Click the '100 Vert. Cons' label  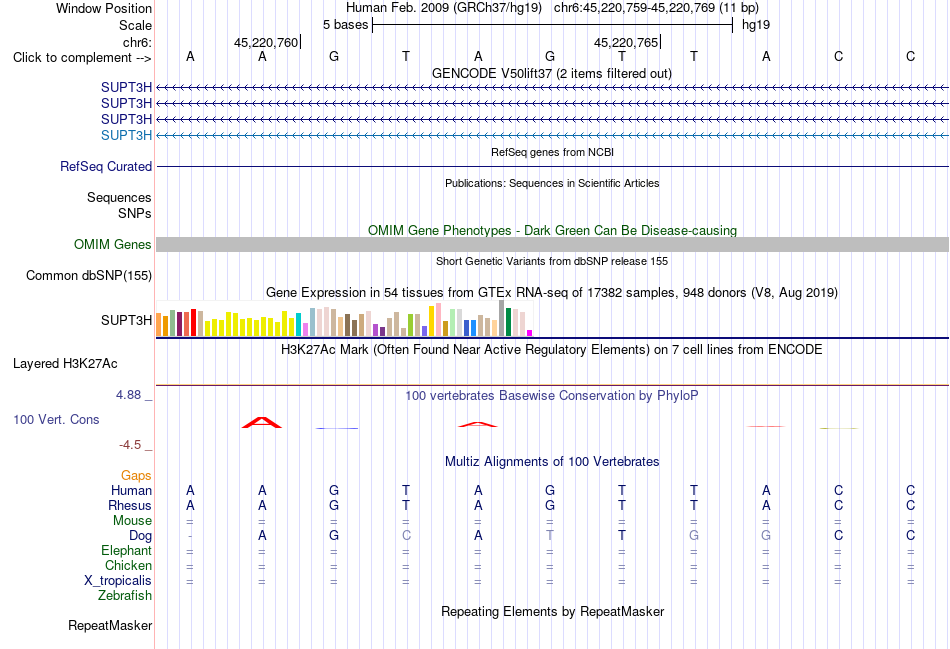click(56, 419)
